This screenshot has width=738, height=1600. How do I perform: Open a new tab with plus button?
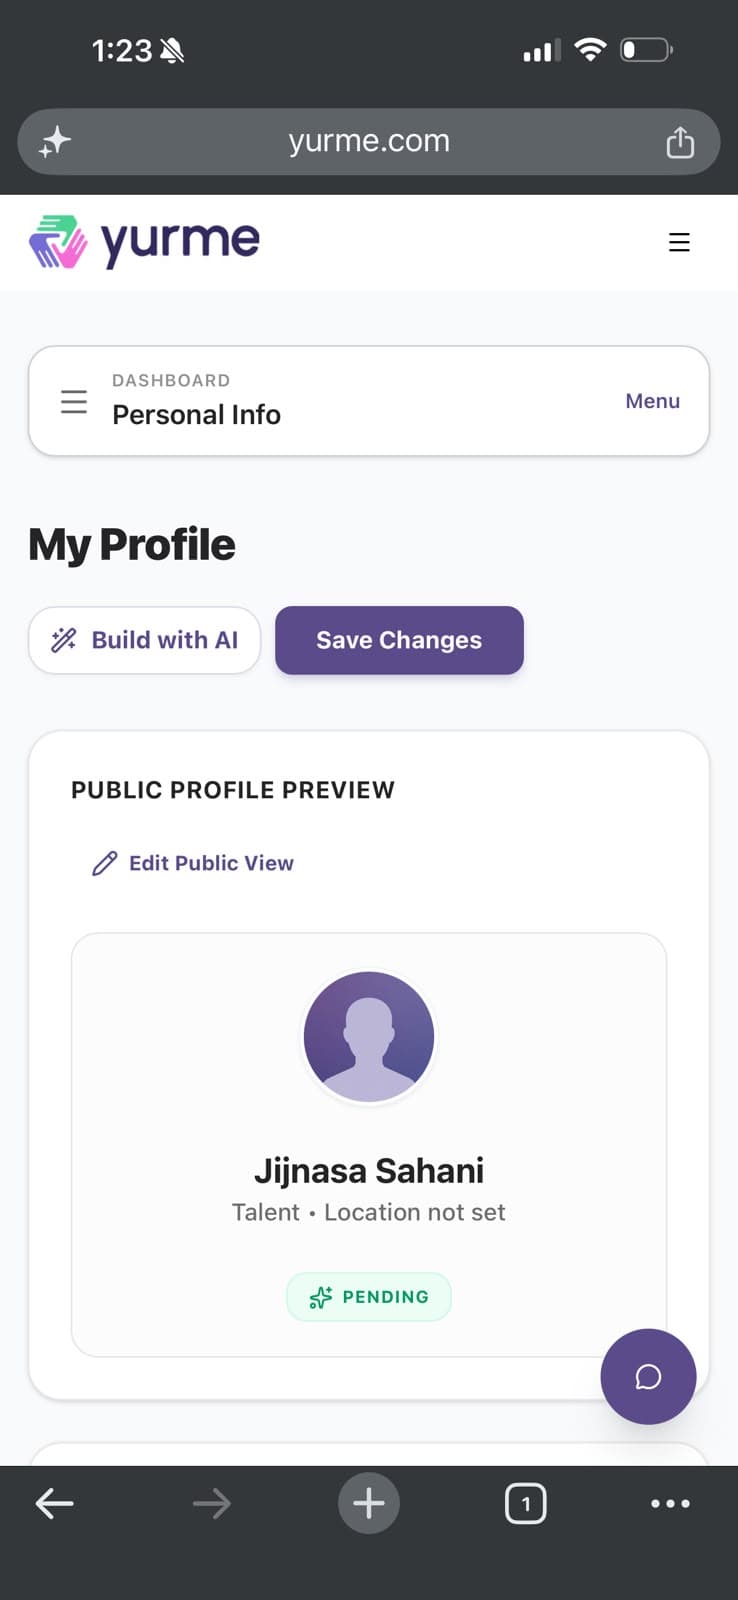[369, 1503]
